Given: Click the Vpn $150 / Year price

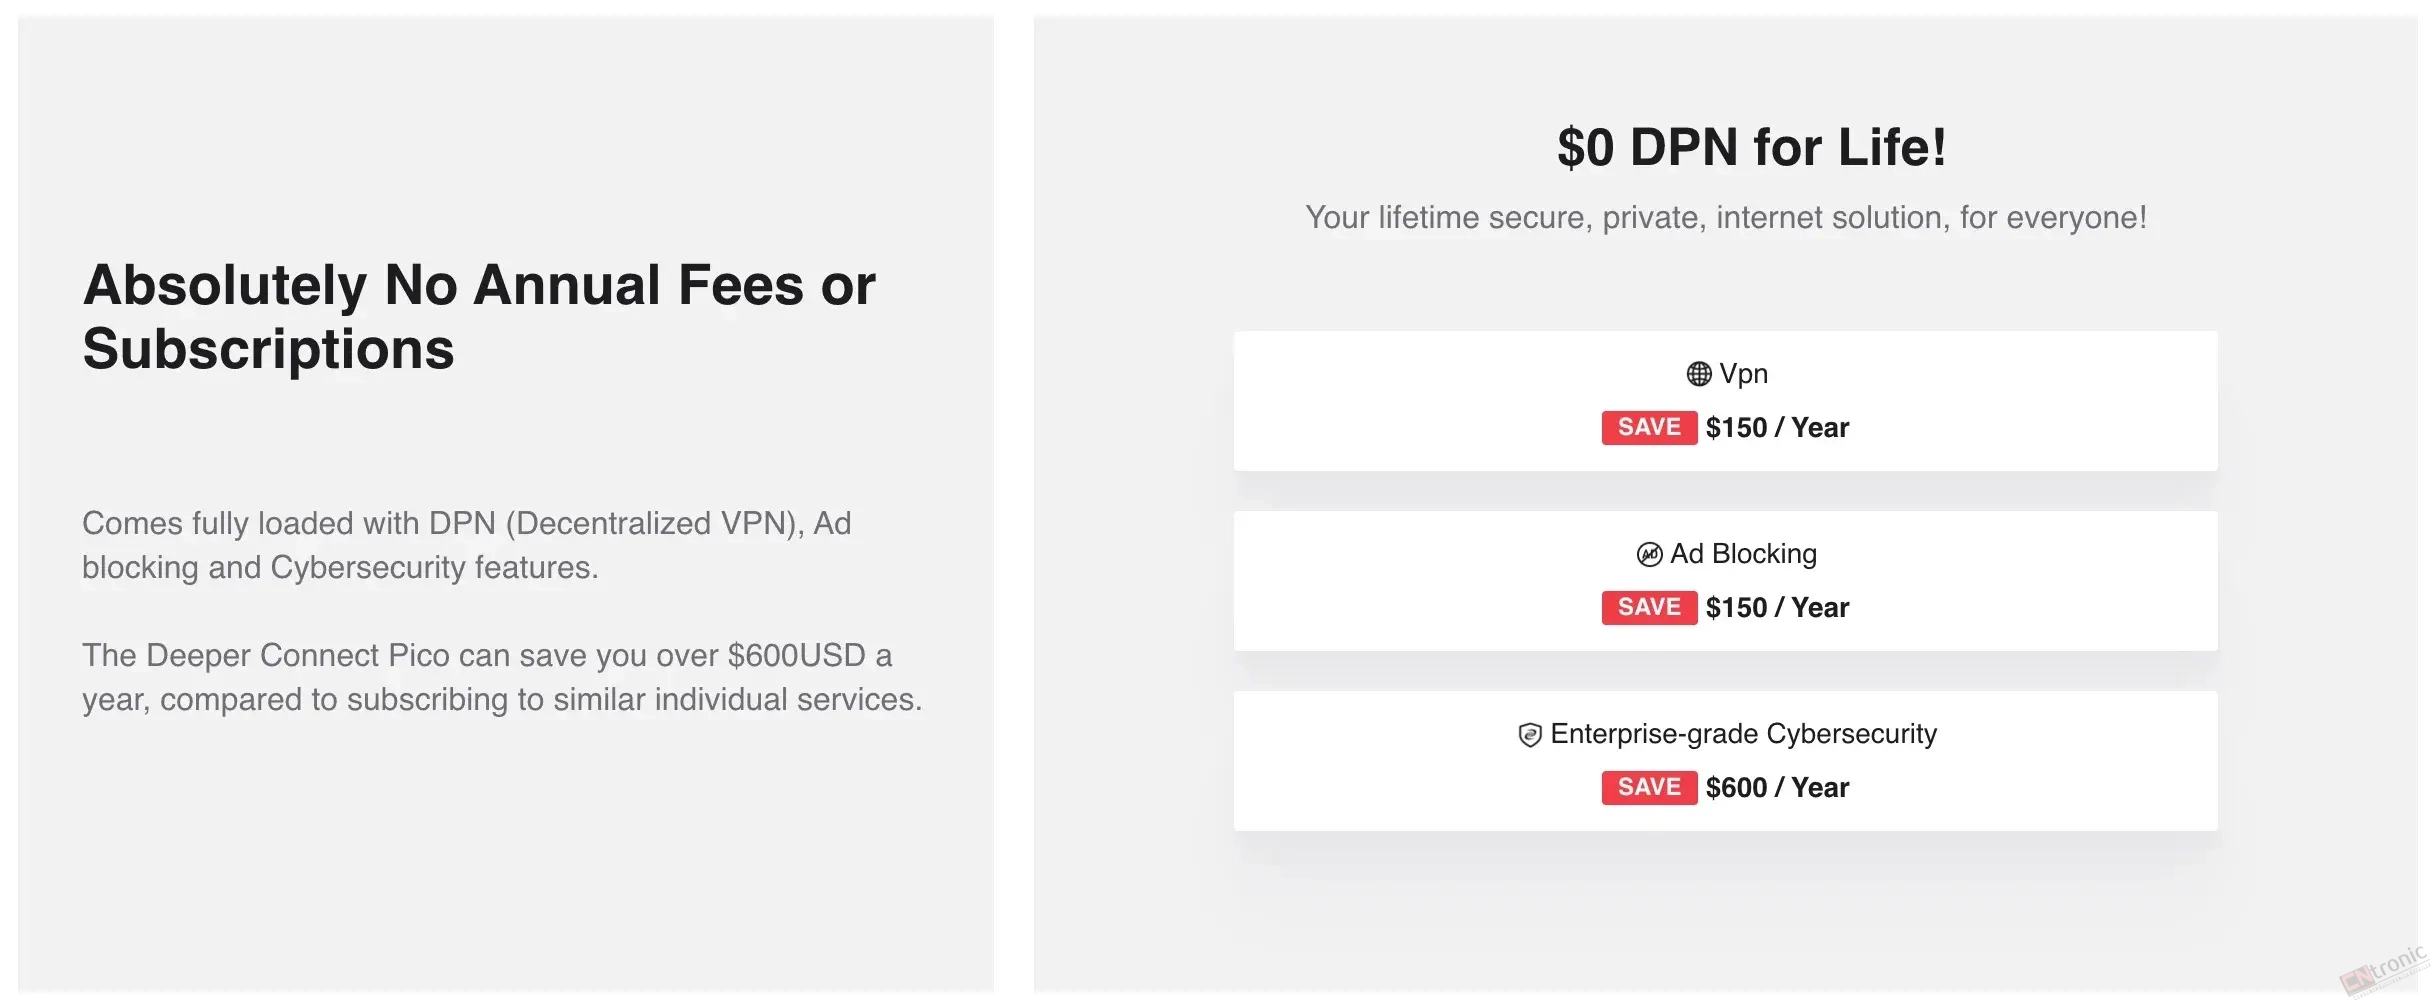Looking at the screenshot, I should click(x=1777, y=428).
